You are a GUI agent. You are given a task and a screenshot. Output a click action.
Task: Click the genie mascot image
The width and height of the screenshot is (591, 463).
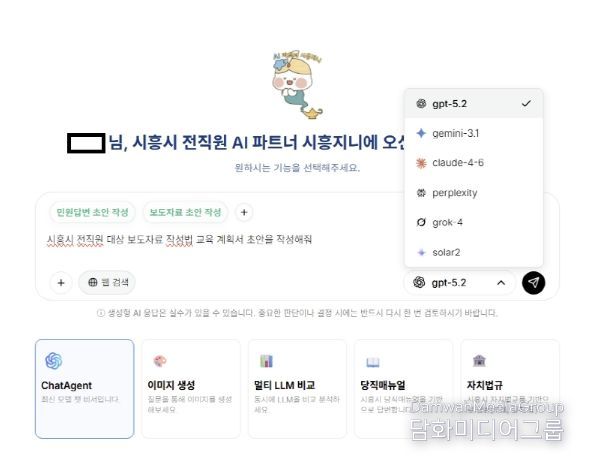297,85
